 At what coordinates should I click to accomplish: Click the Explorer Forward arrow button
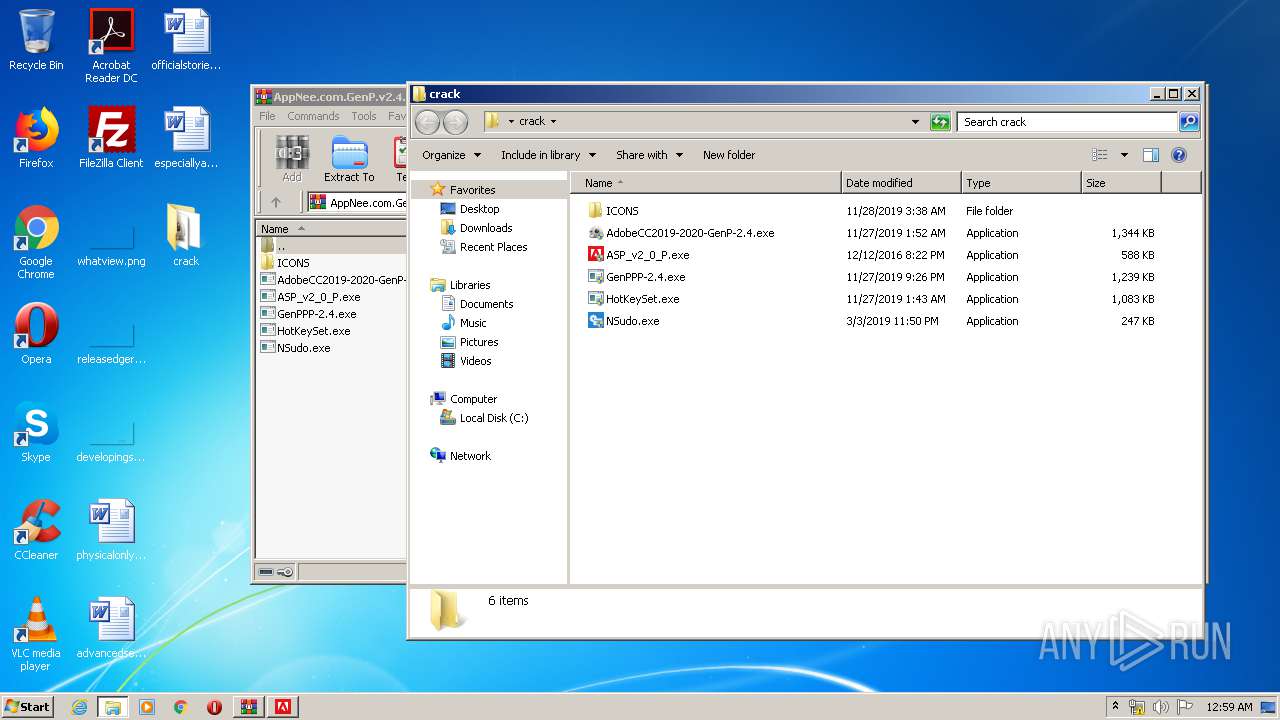(x=455, y=122)
